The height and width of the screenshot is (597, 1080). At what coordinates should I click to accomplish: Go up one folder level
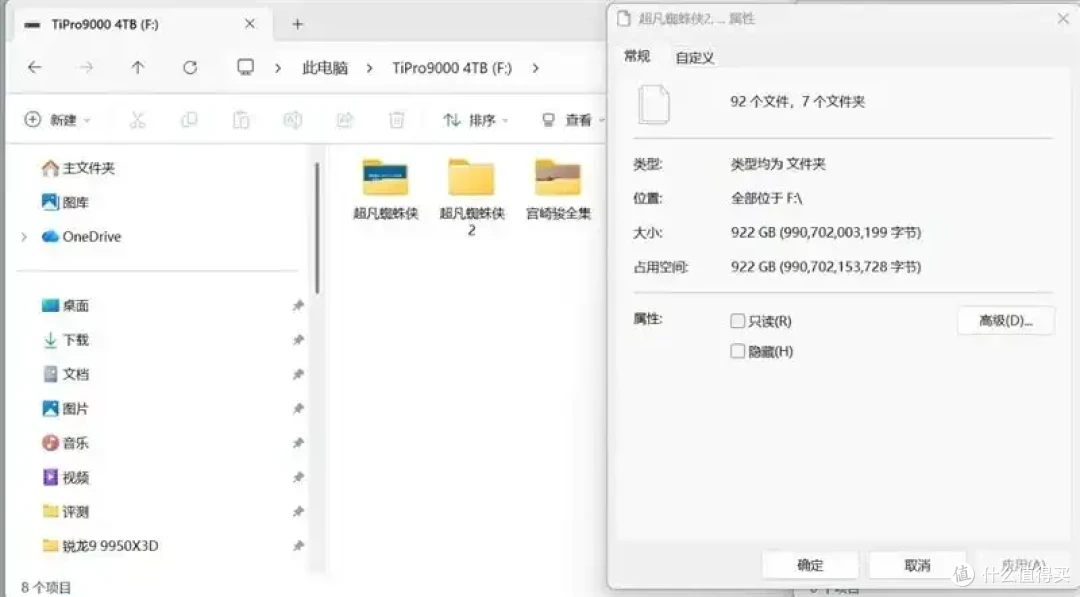click(x=138, y=67)
